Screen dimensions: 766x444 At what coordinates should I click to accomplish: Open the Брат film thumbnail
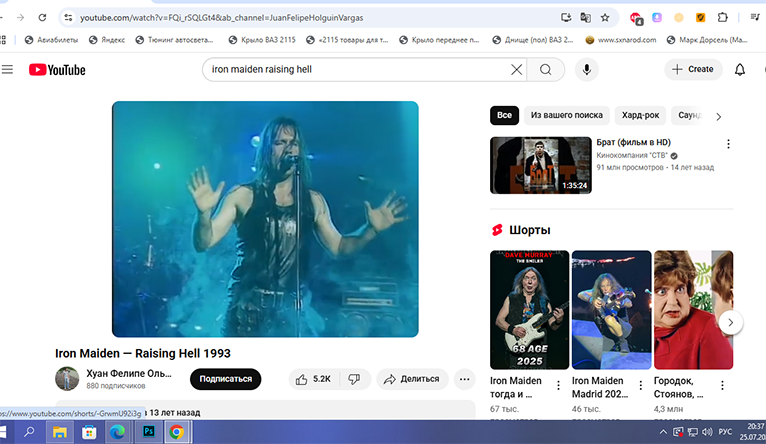coord(540,165)
